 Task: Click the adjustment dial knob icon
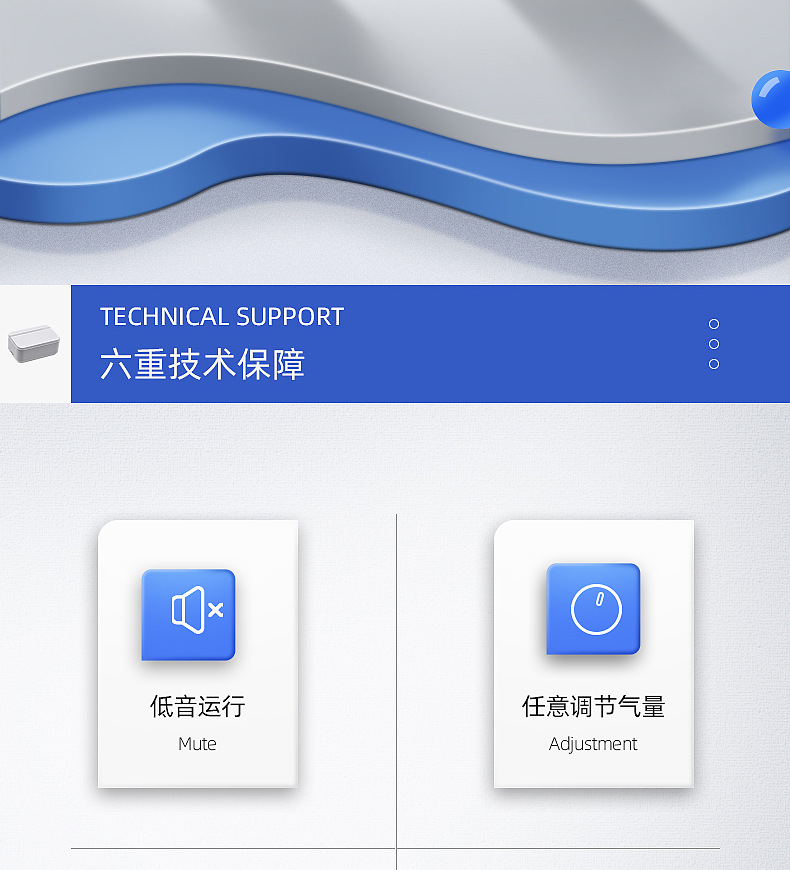(x=596, y=609)
